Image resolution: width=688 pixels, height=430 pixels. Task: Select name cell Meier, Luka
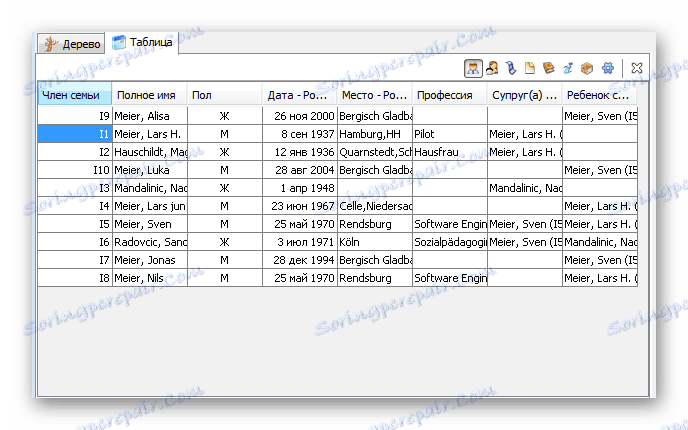[x=150, y=170]
